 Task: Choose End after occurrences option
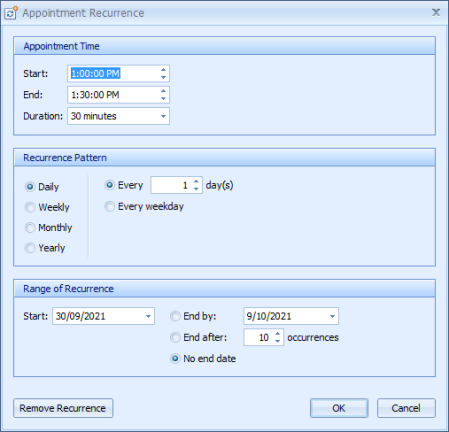click(x=199, y=337)
